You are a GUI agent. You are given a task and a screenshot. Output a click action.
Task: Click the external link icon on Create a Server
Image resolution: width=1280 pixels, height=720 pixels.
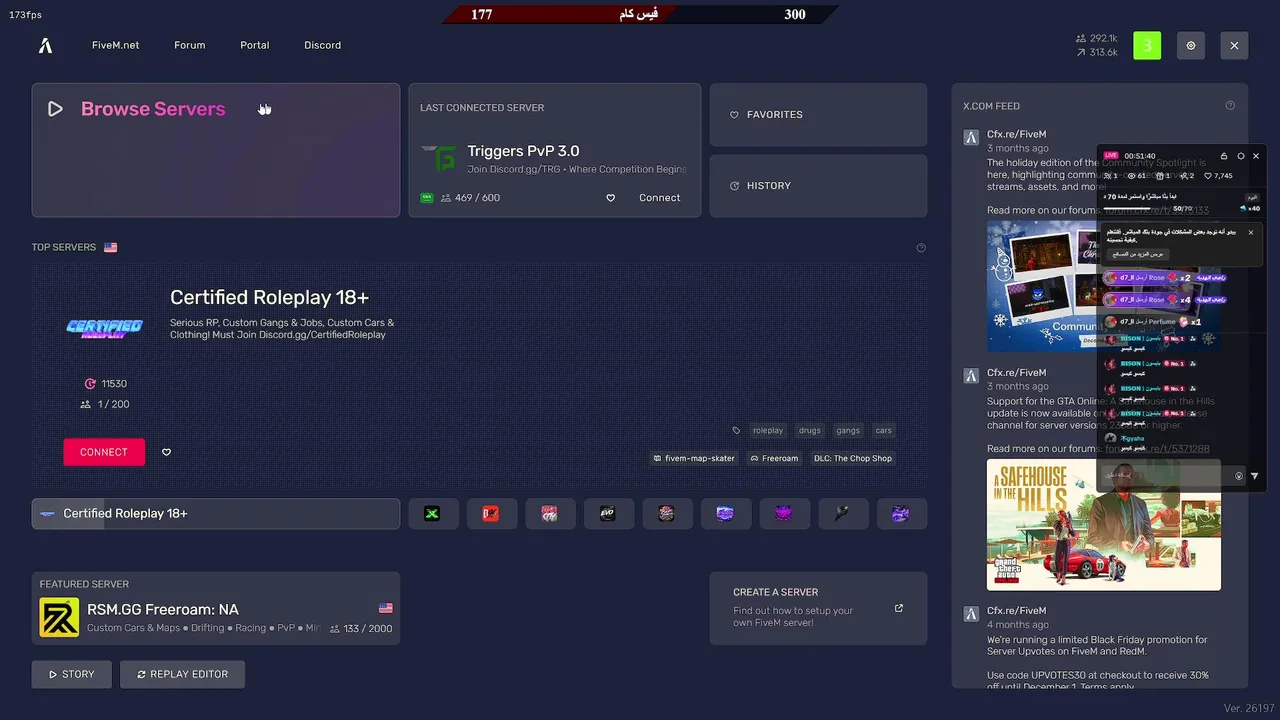pos(899,608)
